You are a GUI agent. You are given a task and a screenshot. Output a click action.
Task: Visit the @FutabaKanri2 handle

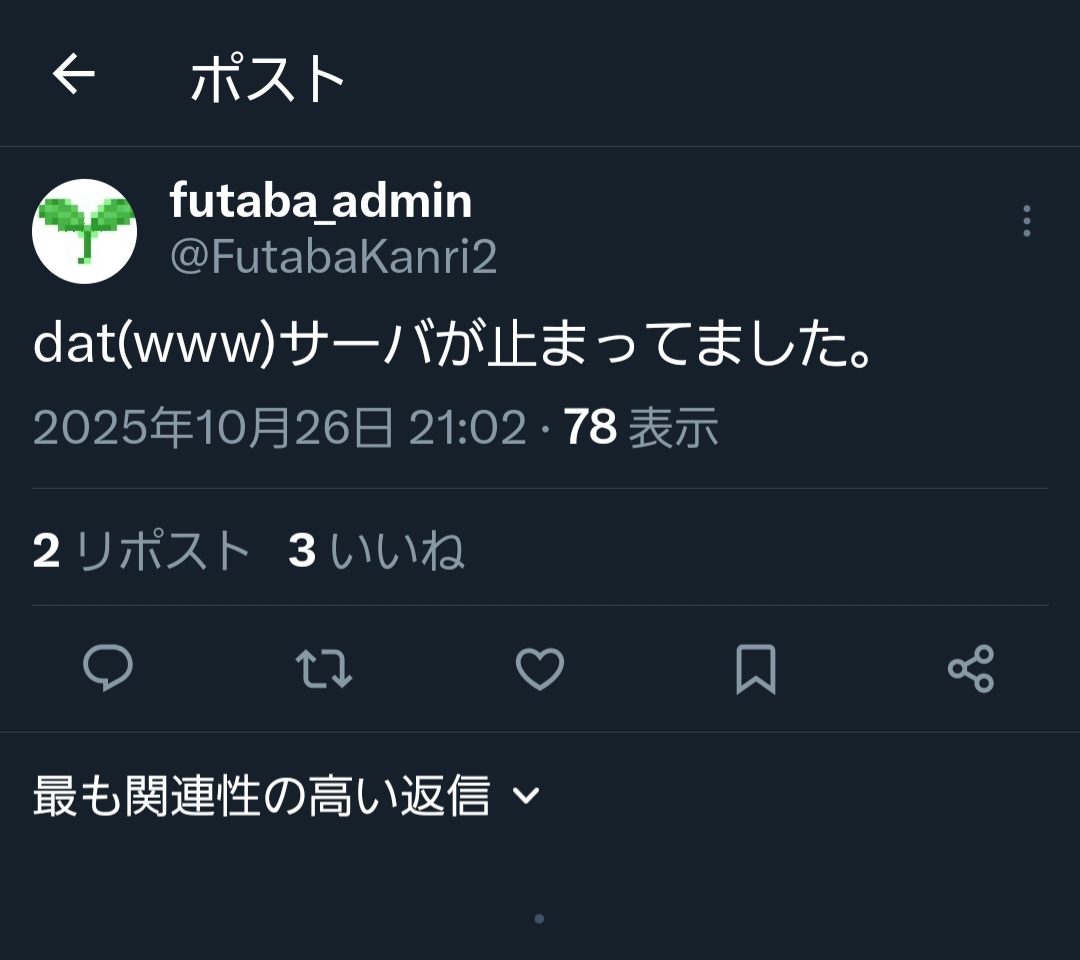coord(333,257)
